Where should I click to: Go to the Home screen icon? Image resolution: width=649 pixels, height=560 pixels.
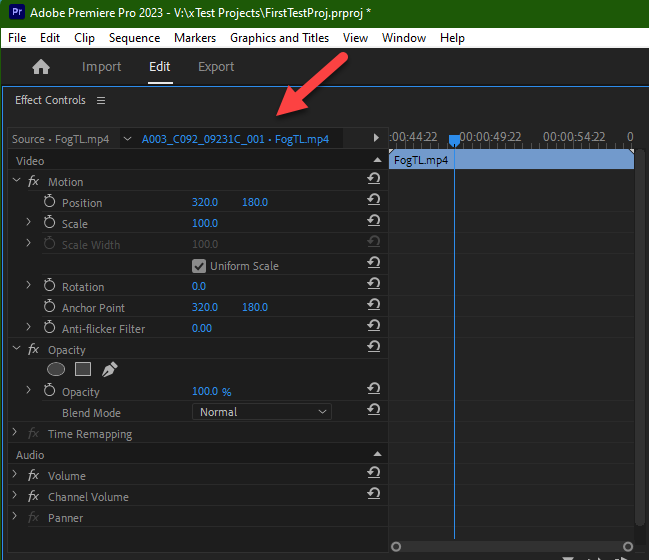(x=41, y=67)
